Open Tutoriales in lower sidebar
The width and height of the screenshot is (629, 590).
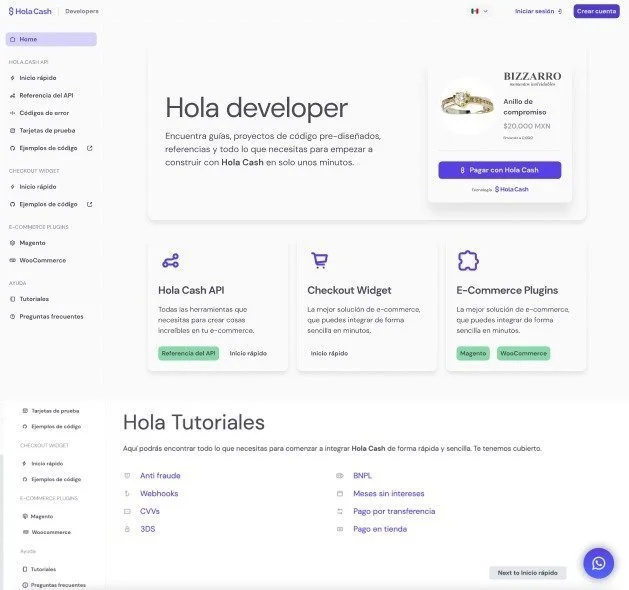pyautogui.click(x=39, y=569)
